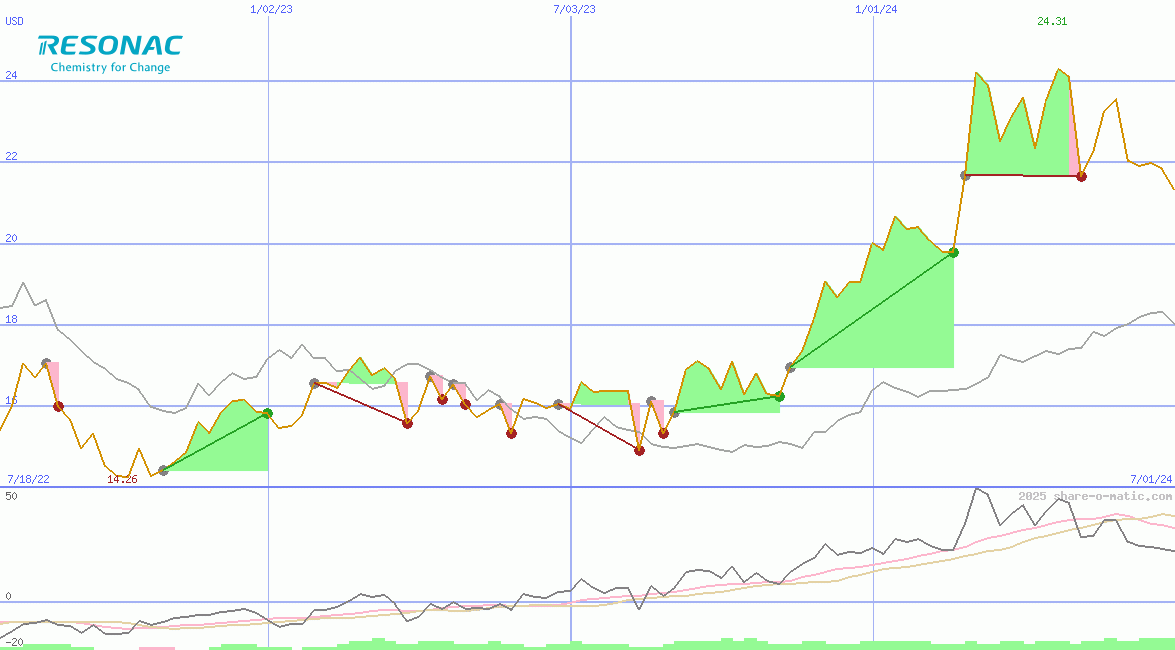
Task: Click gray marker starting the flat line near 22
Action: click(965, 175)
